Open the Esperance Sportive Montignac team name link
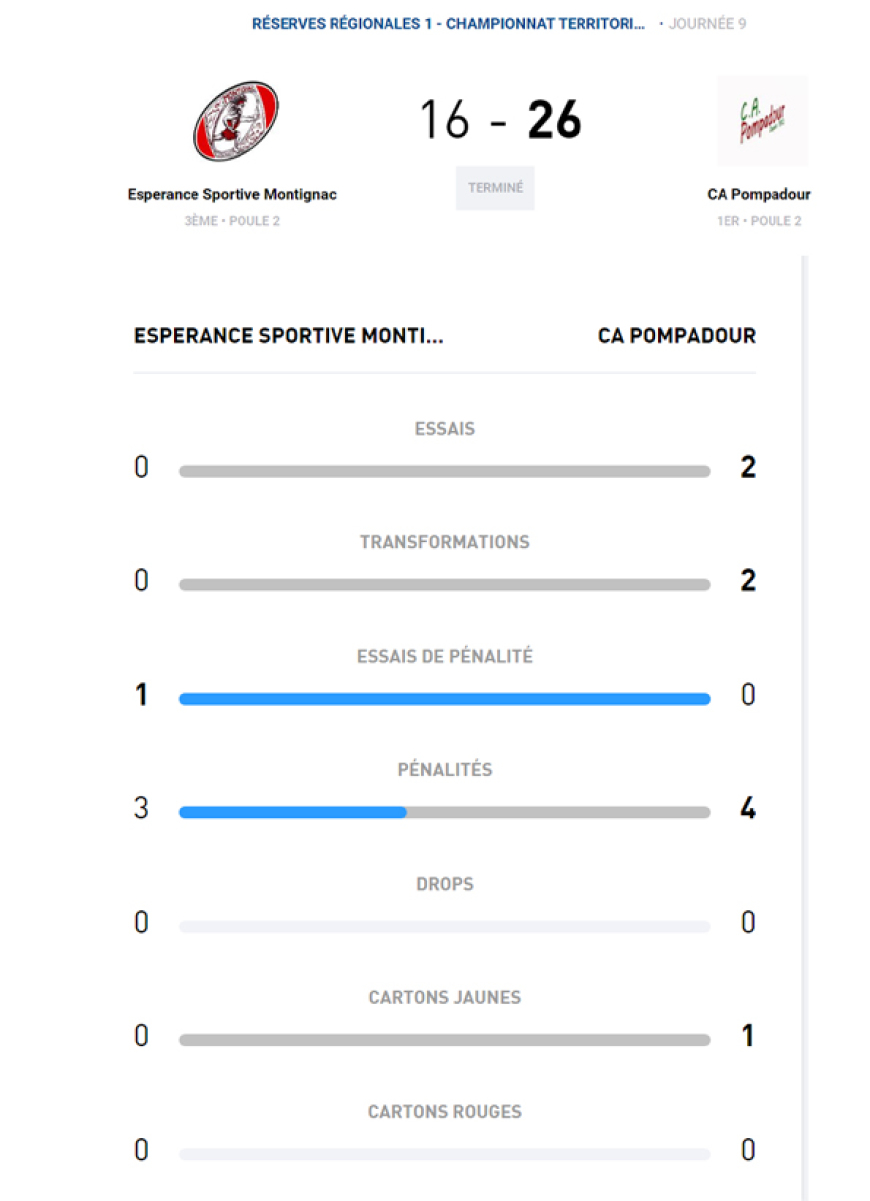This screenshot has height=1201, width=870. [232, 195]
